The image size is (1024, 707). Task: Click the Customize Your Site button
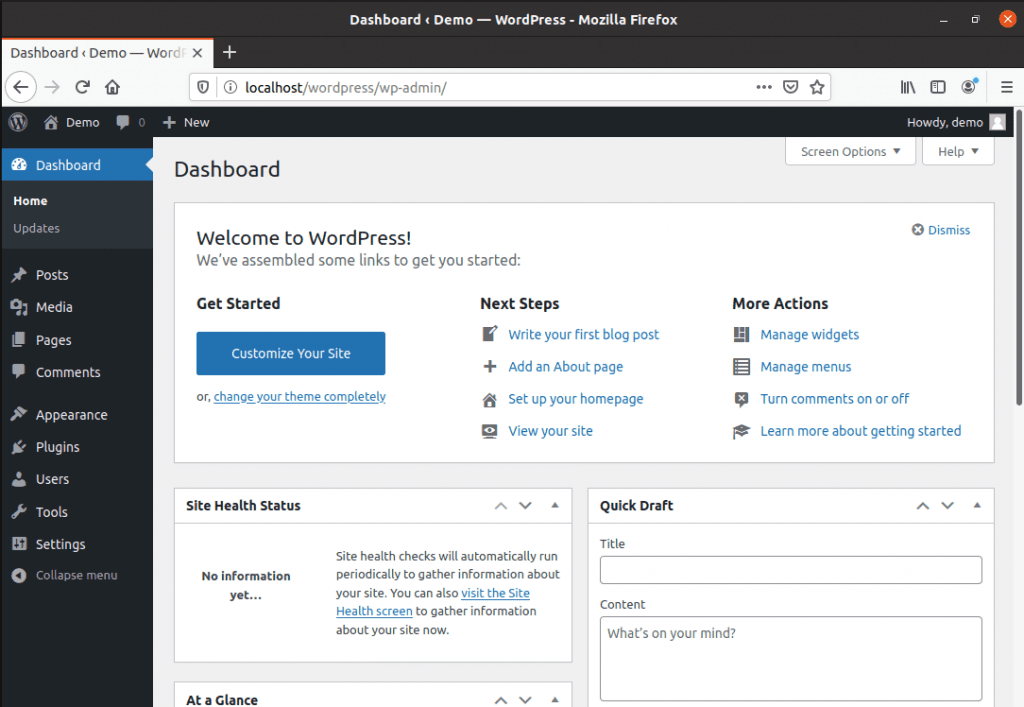(x=290, y=353)
